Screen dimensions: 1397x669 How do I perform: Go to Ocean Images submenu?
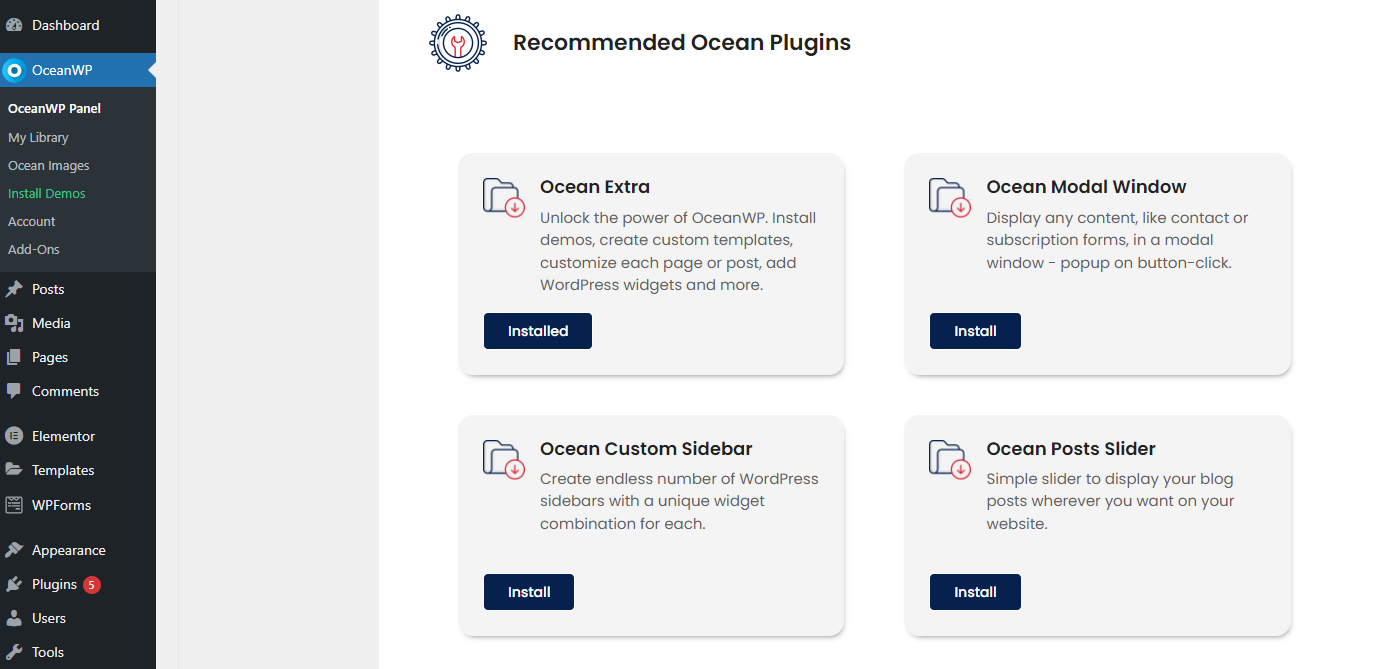(x=49, y=166)
